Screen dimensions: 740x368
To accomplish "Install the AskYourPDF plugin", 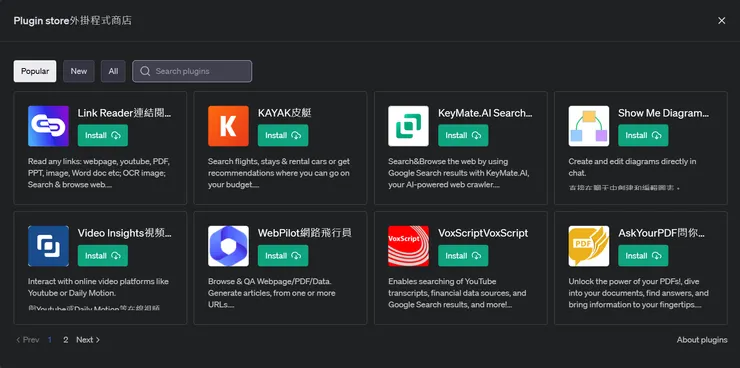I will [x=643, y=256].
